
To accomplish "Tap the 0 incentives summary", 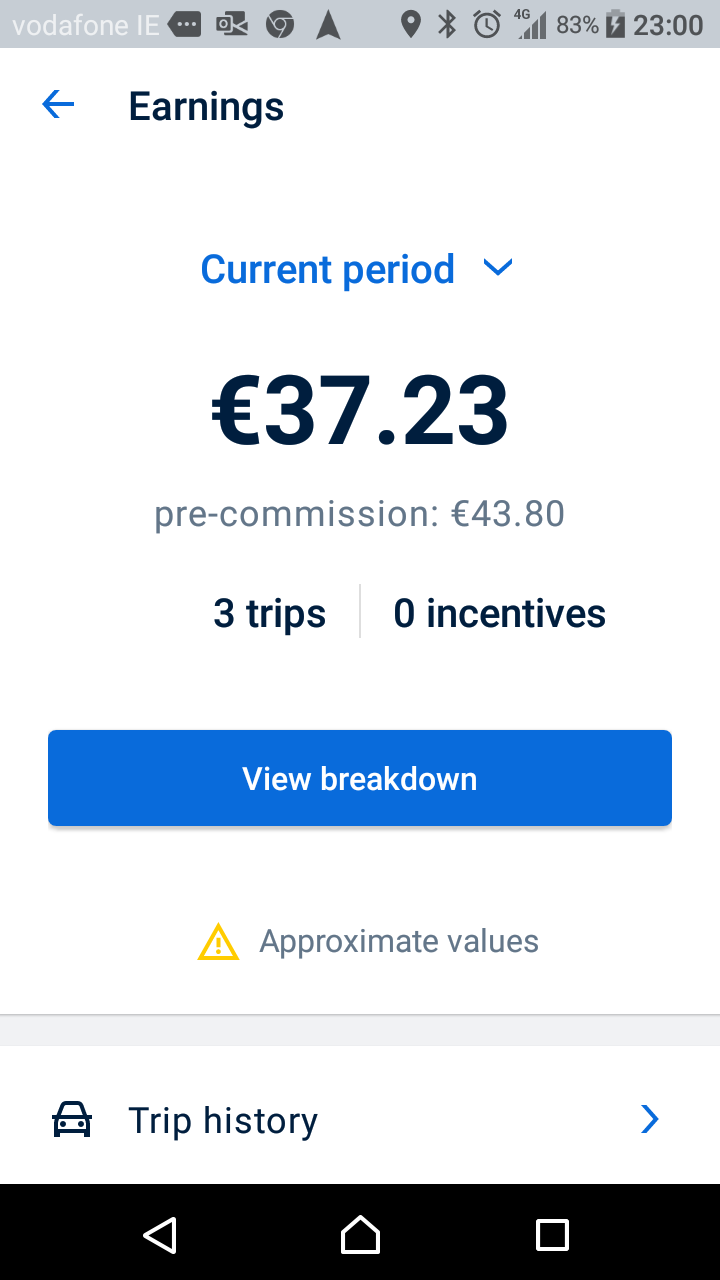I will click(499, 613).
